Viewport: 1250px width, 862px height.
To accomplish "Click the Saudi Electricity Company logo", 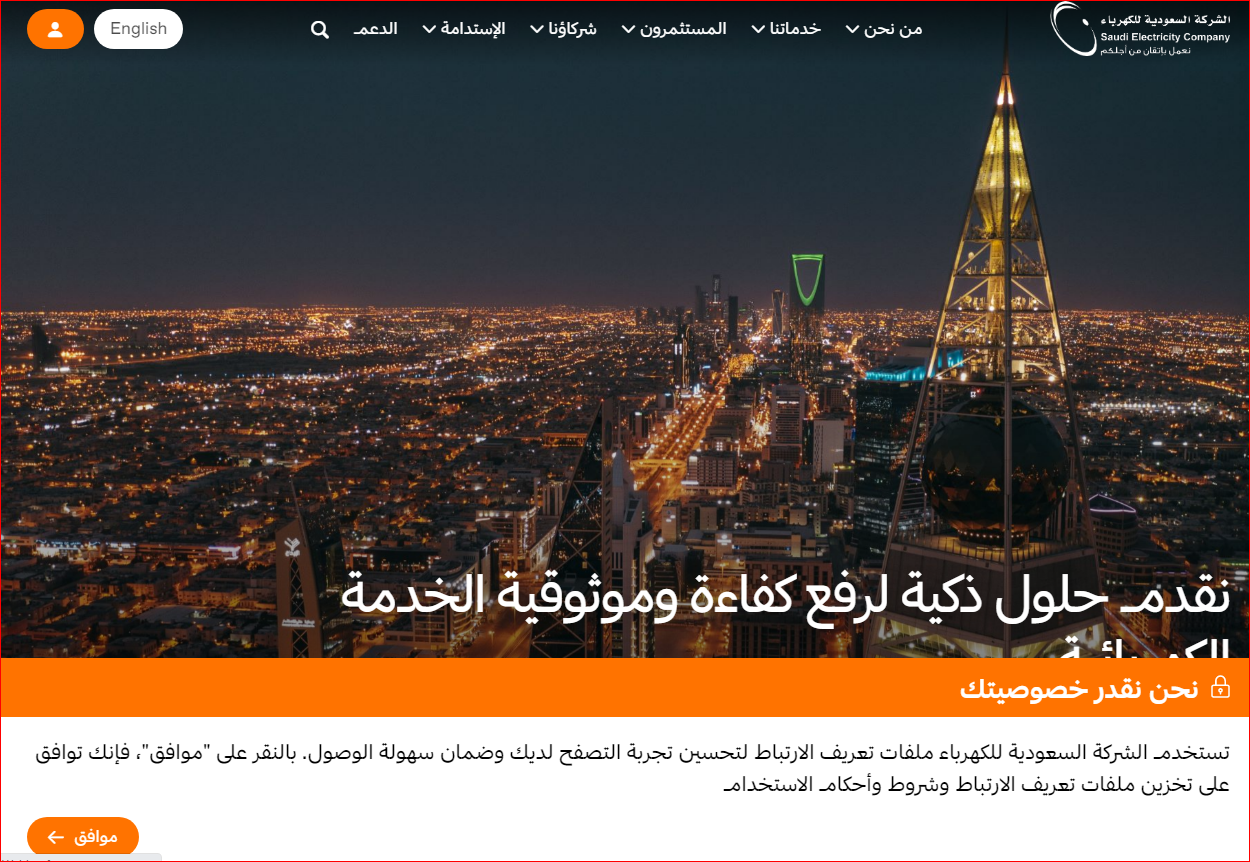I will (1140, 29).
